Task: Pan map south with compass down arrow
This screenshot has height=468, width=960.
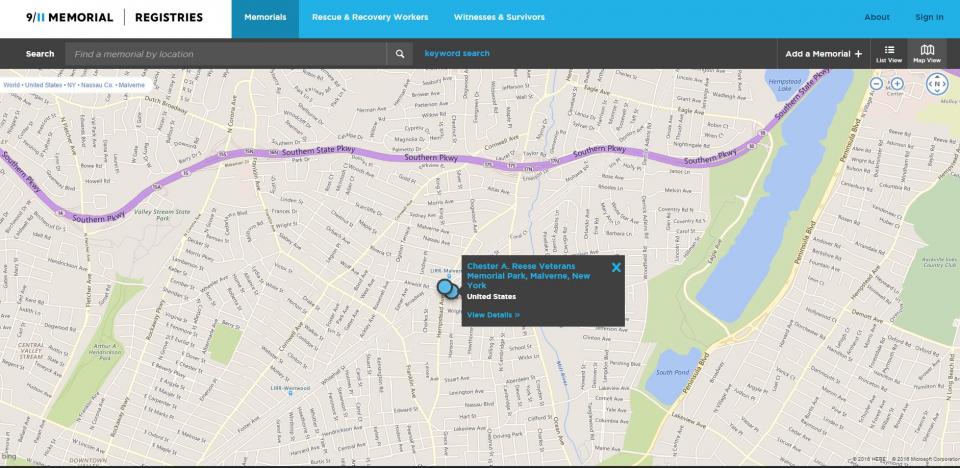Action: tap(937, 92)
